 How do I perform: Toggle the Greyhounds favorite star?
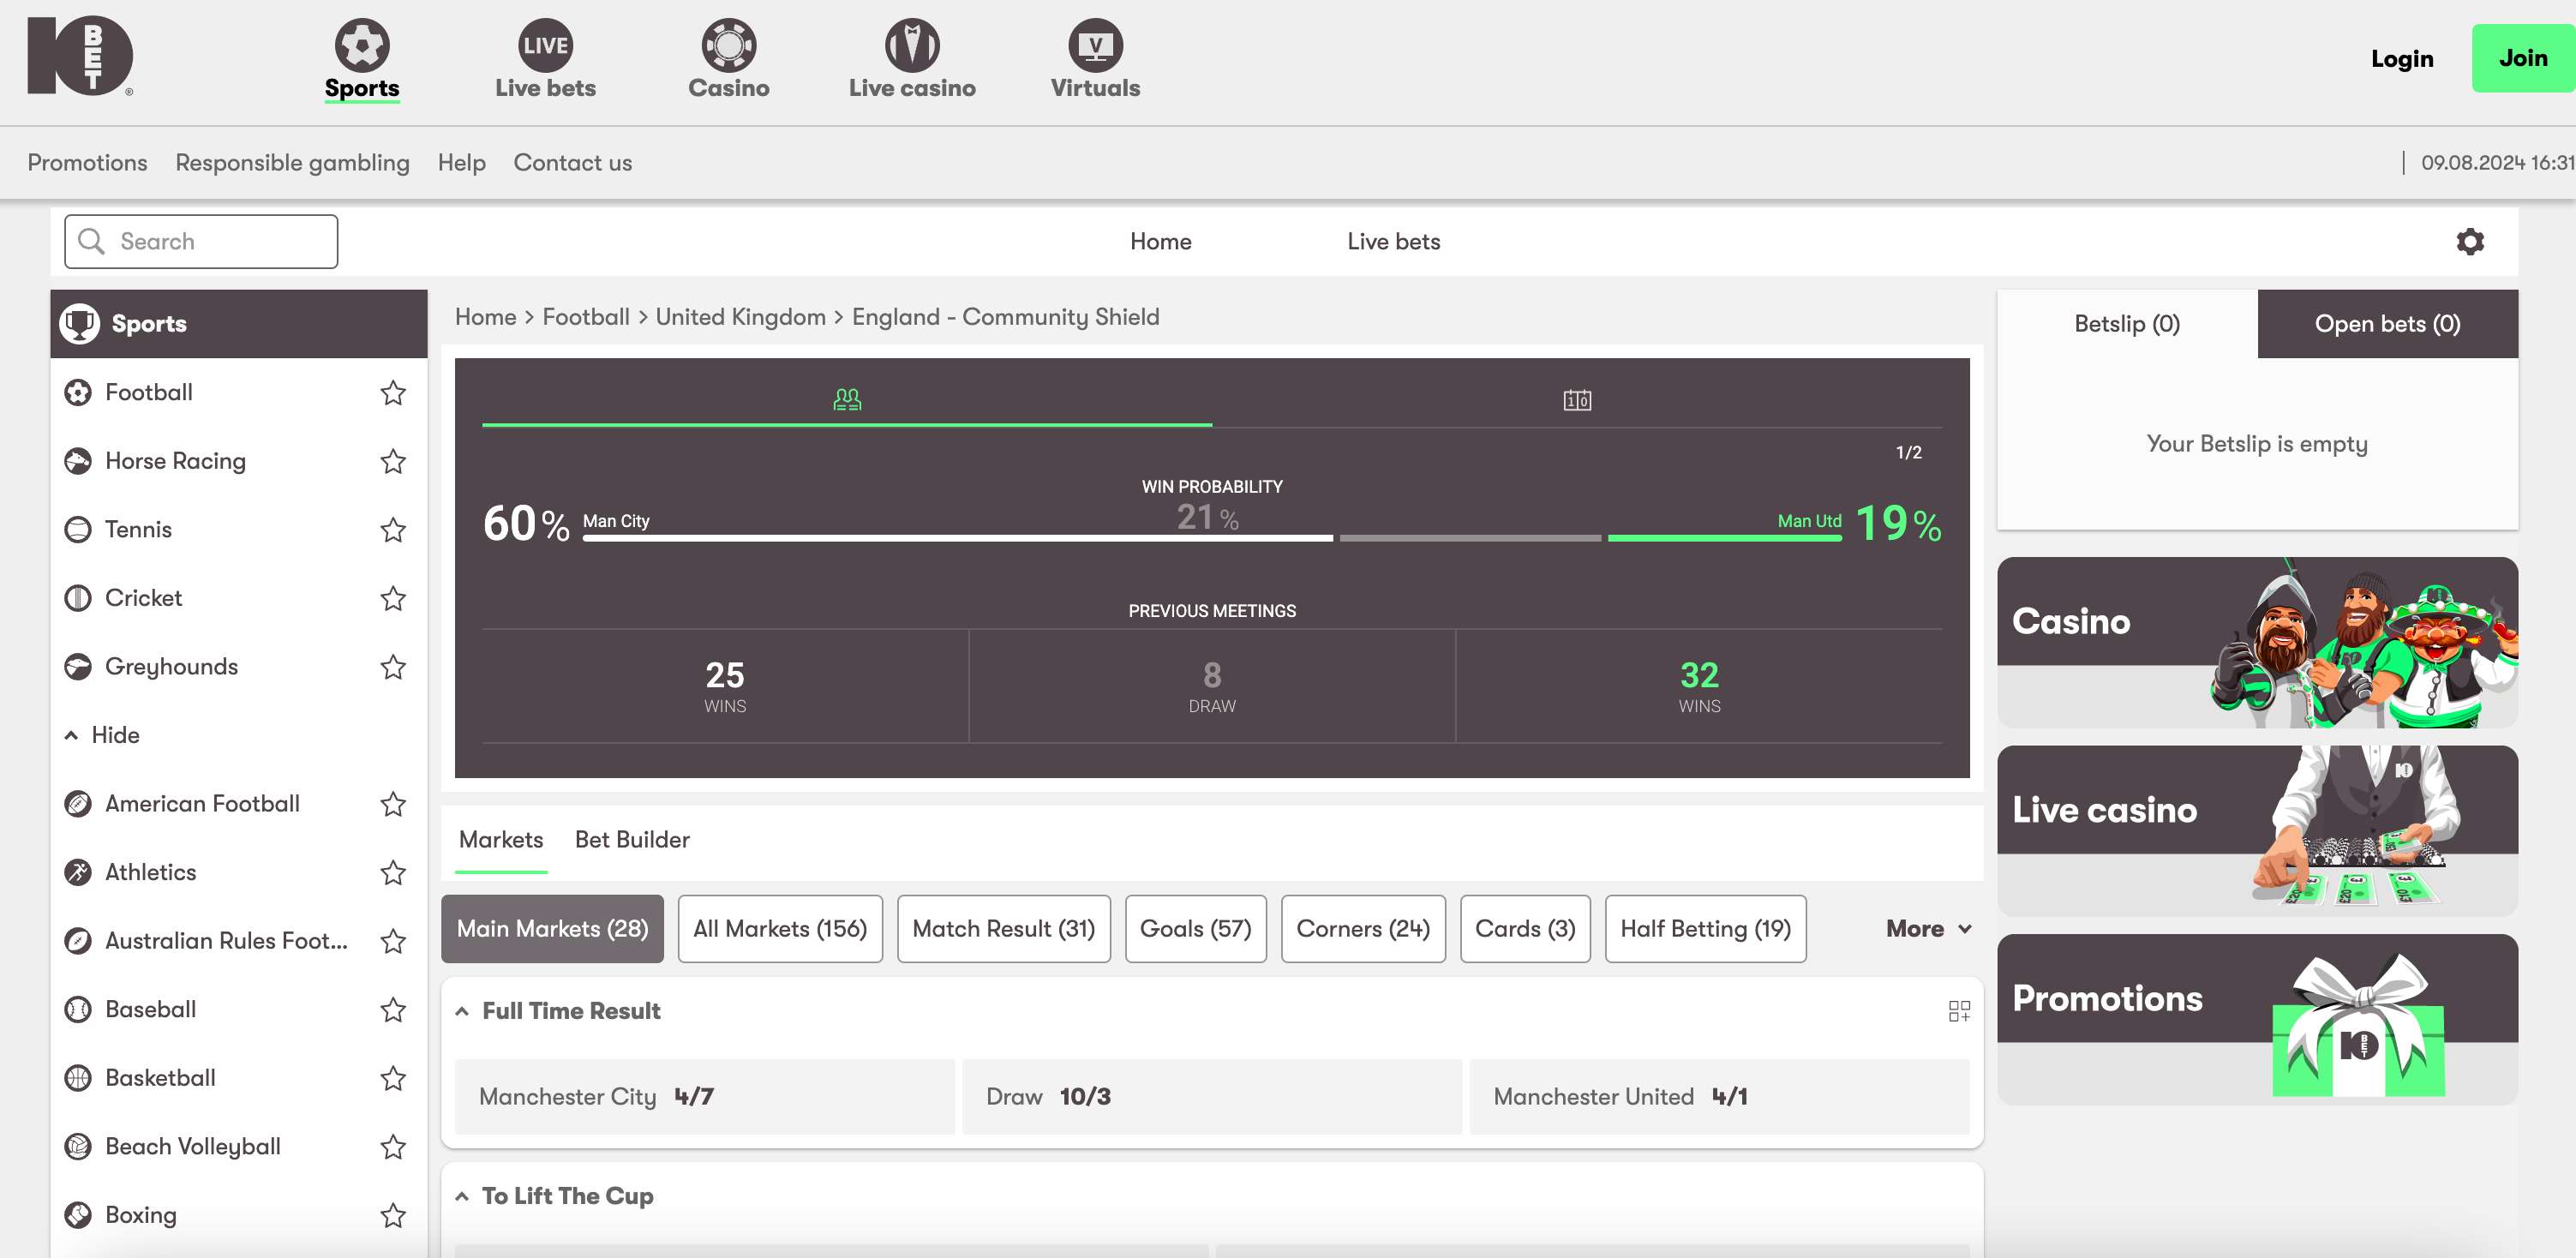click(393, 666)
